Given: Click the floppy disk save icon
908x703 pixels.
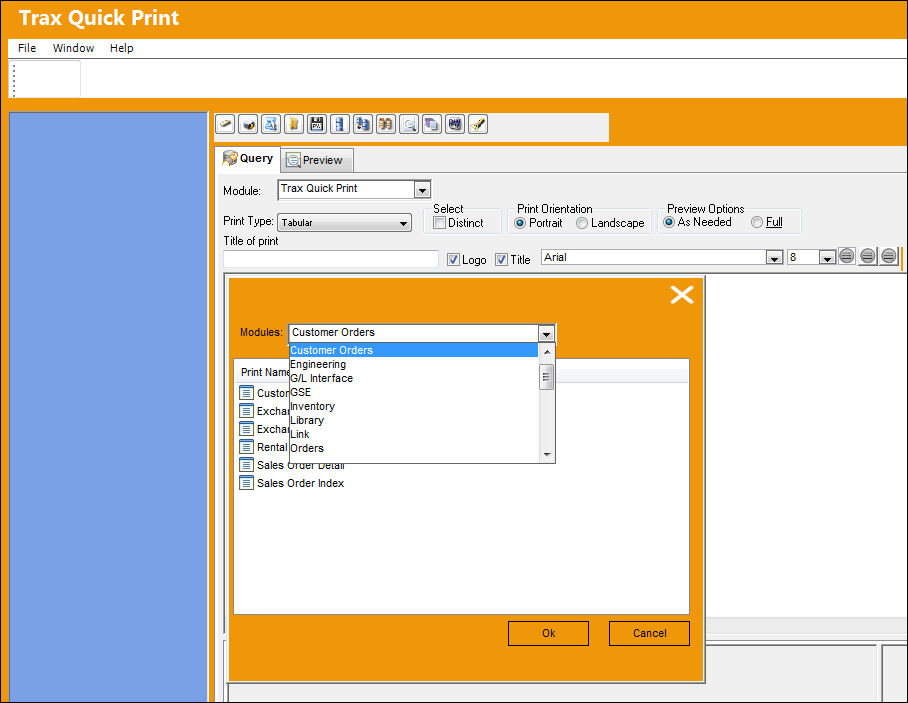Looking at the screenshot, I should [317, 124].
